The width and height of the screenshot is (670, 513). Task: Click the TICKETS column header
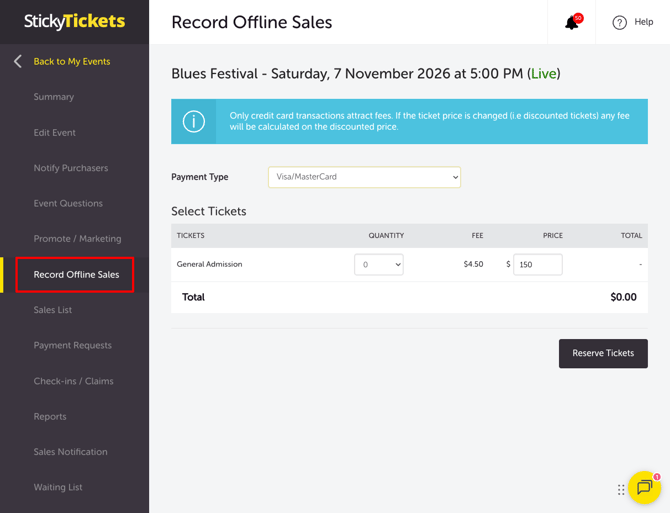pyautogui.click(x=191, y=236)
